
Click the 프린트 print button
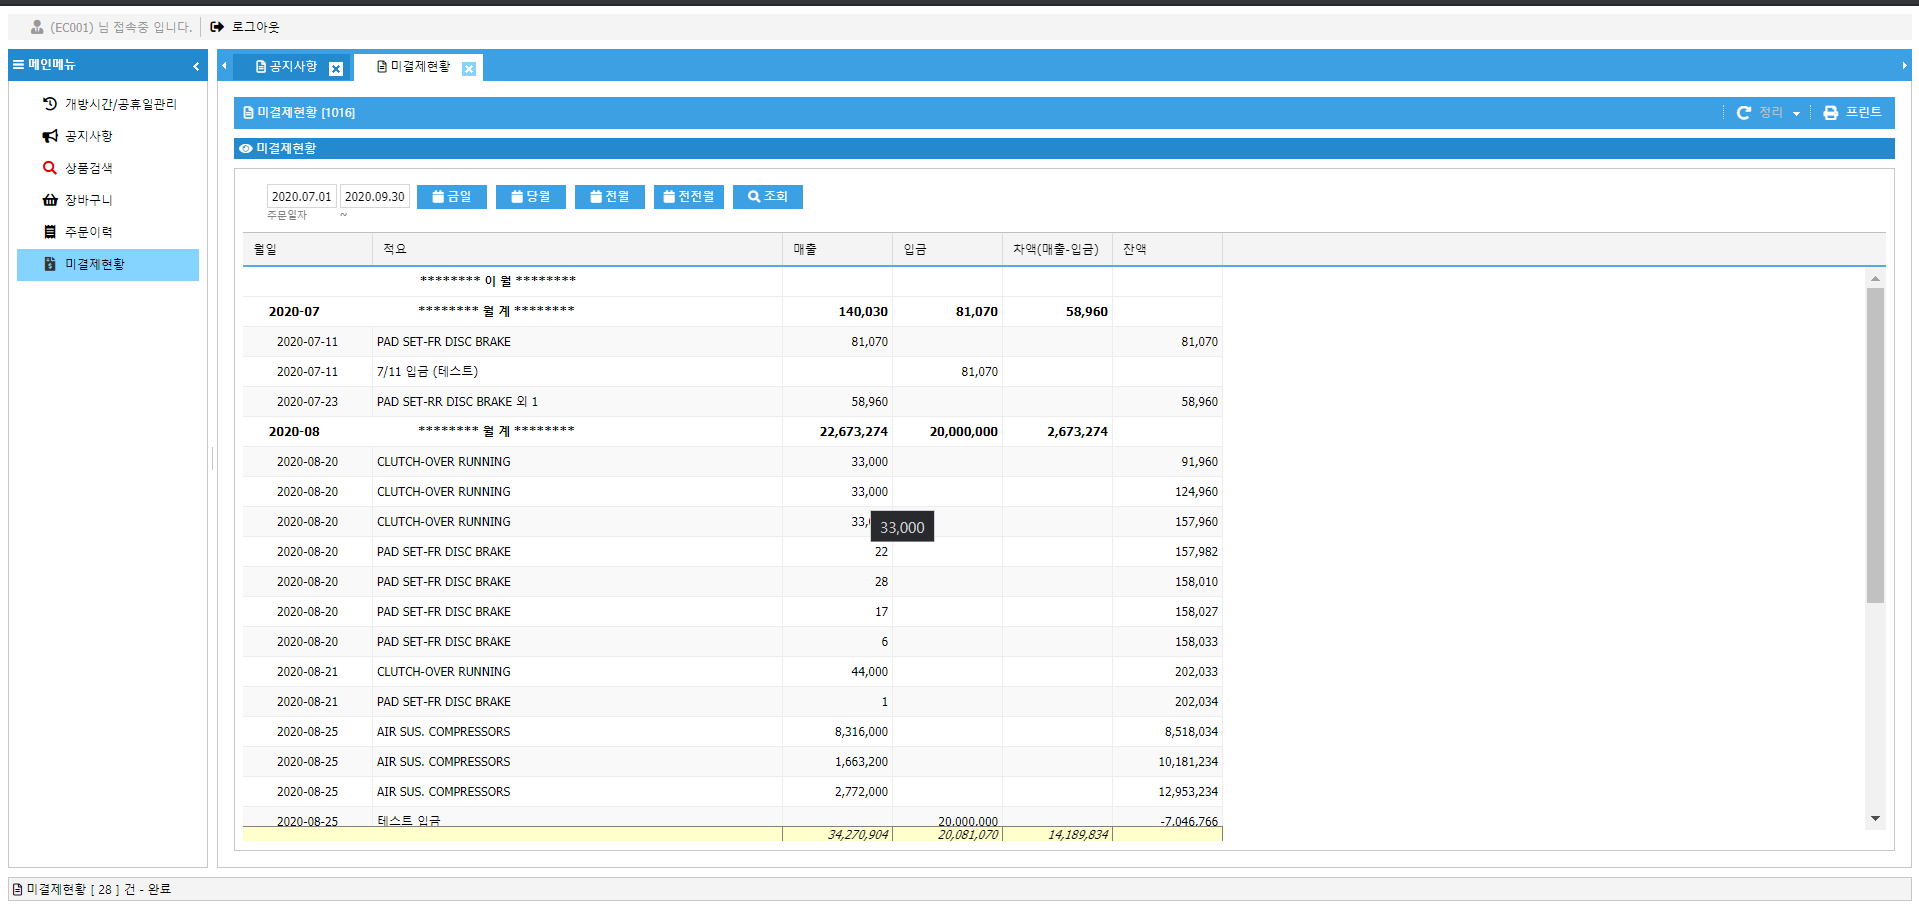click(x=1852, y=113)
